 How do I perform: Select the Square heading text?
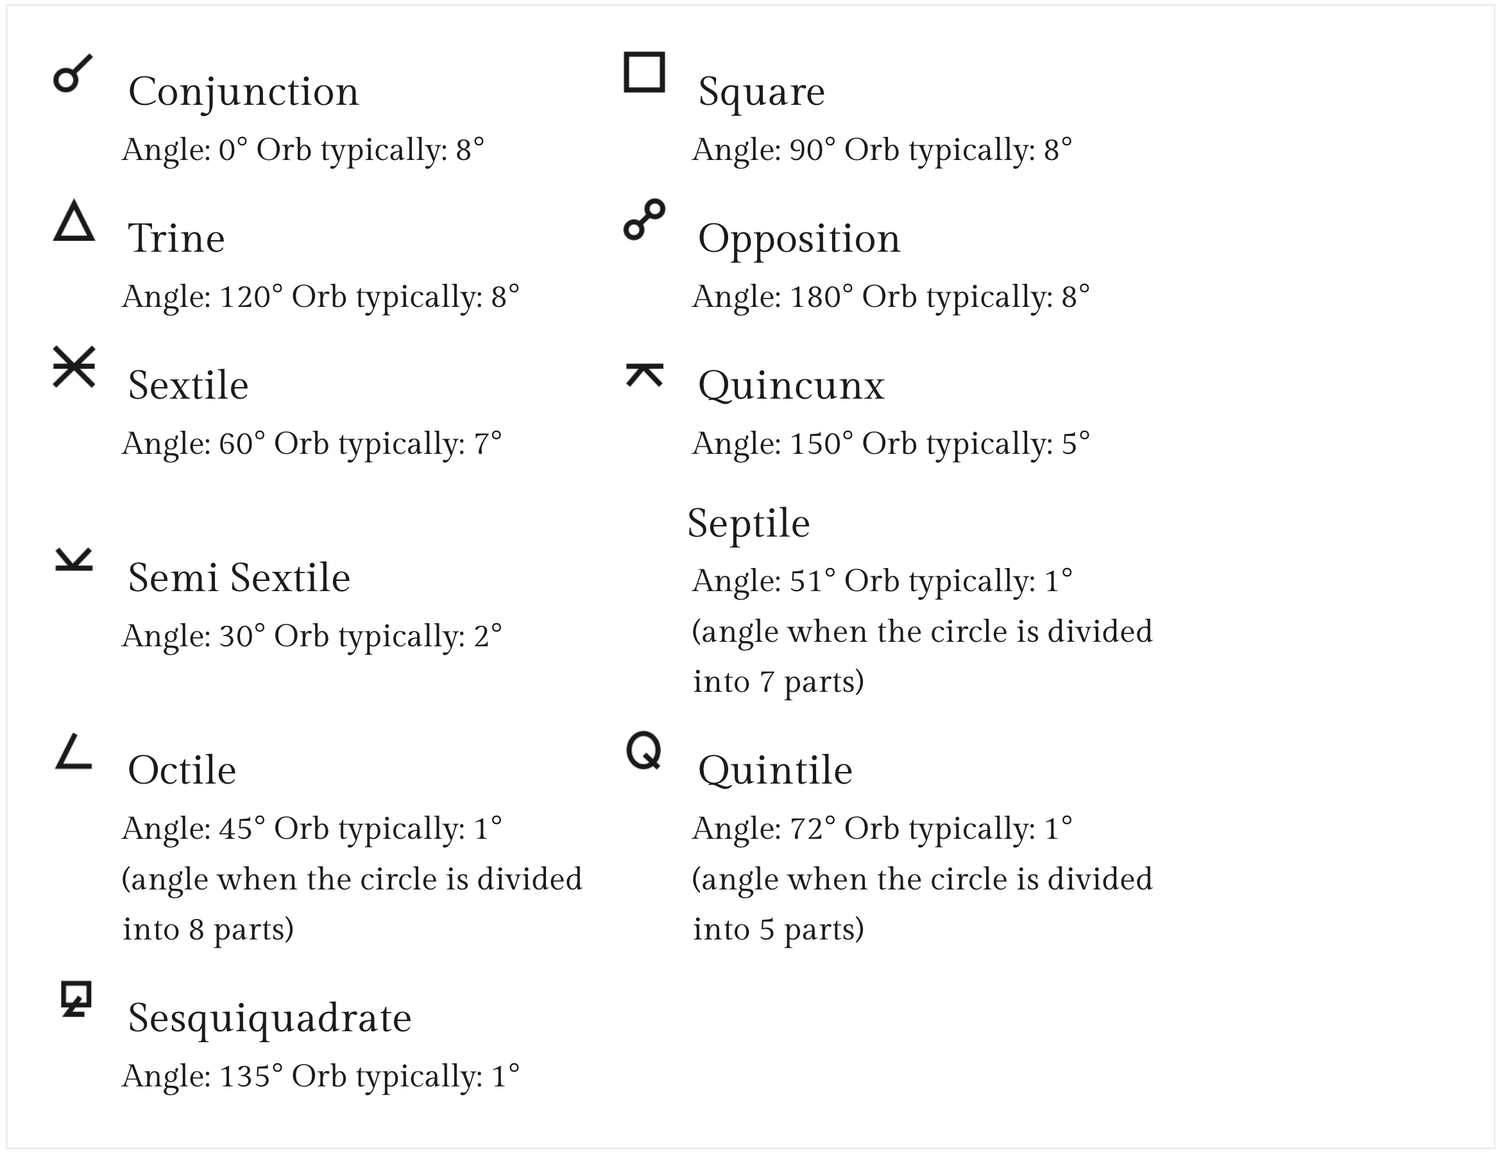point(761,92)
